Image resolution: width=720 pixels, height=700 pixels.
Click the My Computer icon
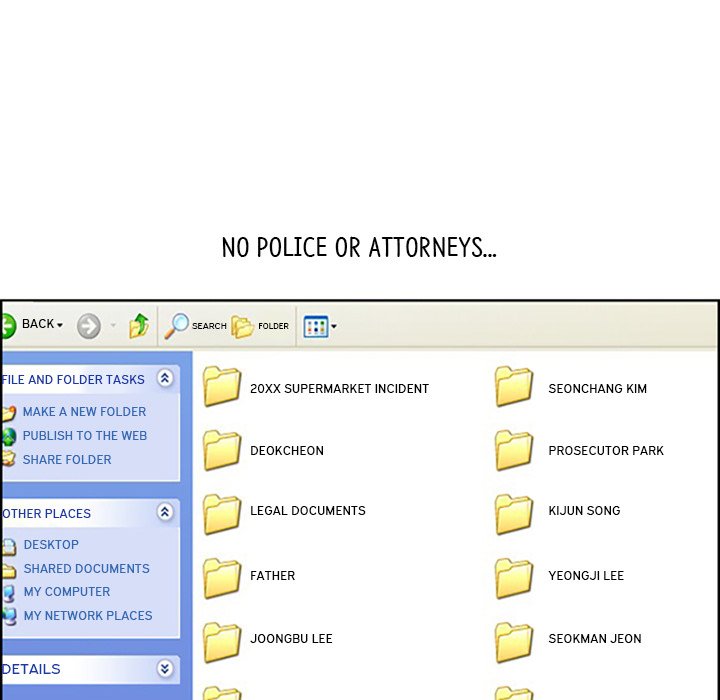tap(9, 593)
